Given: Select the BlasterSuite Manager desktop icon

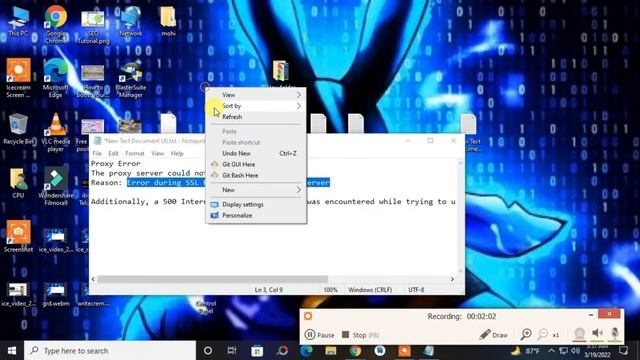Looking at the screenshot, I should click(x=131, y=79).
